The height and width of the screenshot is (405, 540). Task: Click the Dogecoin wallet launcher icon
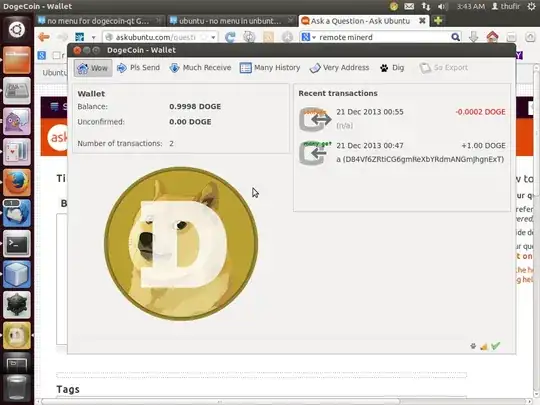point(17,336)
